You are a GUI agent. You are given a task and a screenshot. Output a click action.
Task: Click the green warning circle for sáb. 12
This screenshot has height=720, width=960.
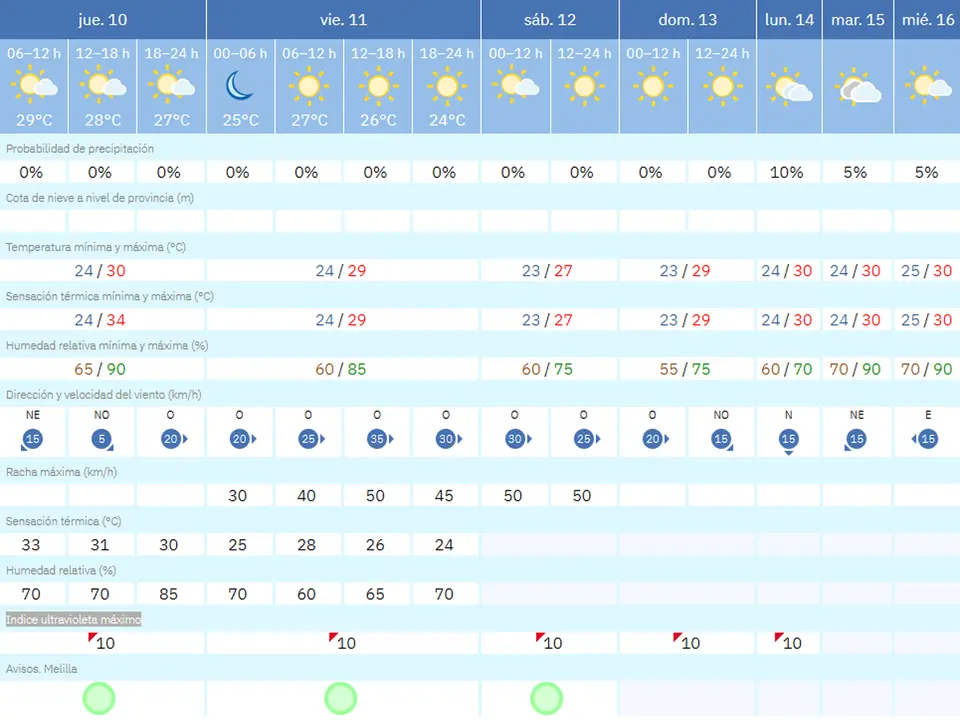tap(546, 699)
